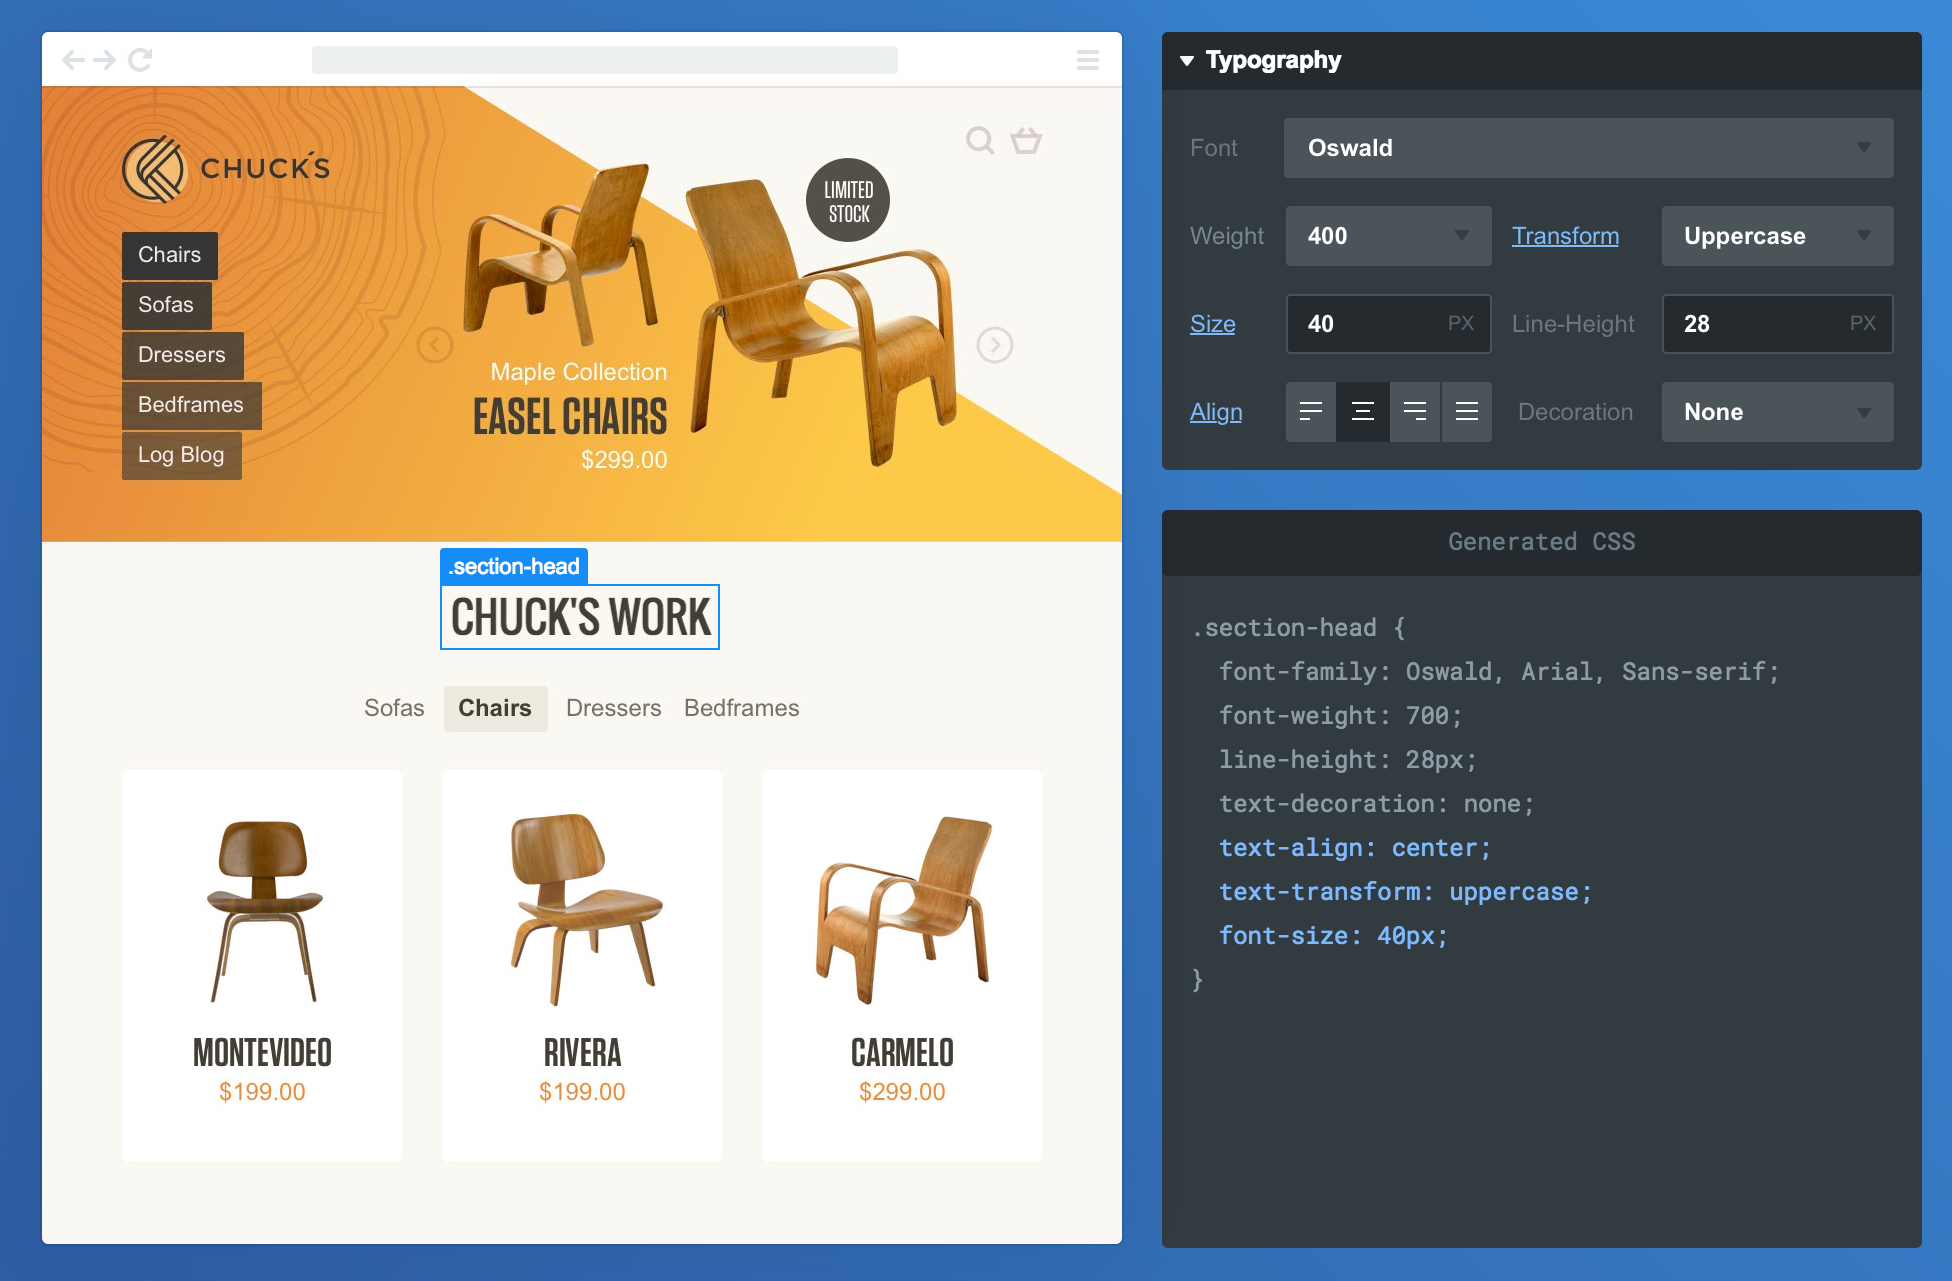The image size is (1952, 1281).
Task: Click the Bedframes sidebar menu item
Action: (x=192, y=405)
